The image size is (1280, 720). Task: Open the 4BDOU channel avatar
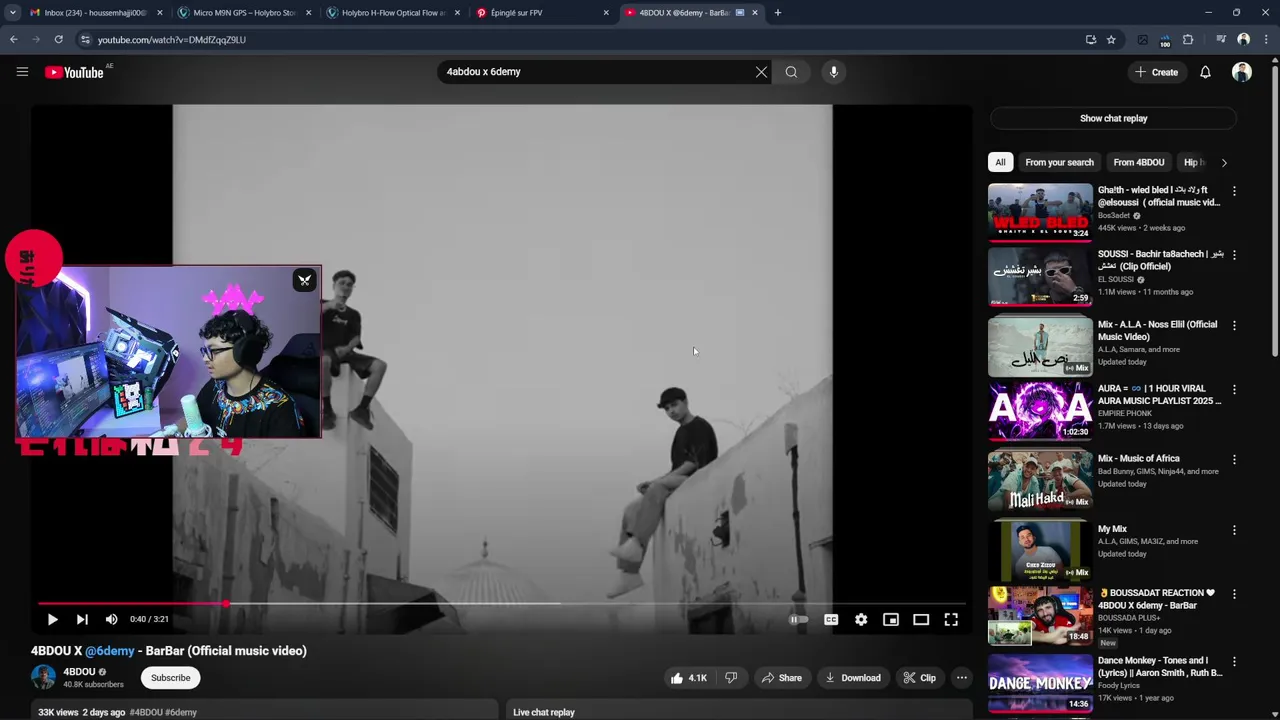(43, 677)
